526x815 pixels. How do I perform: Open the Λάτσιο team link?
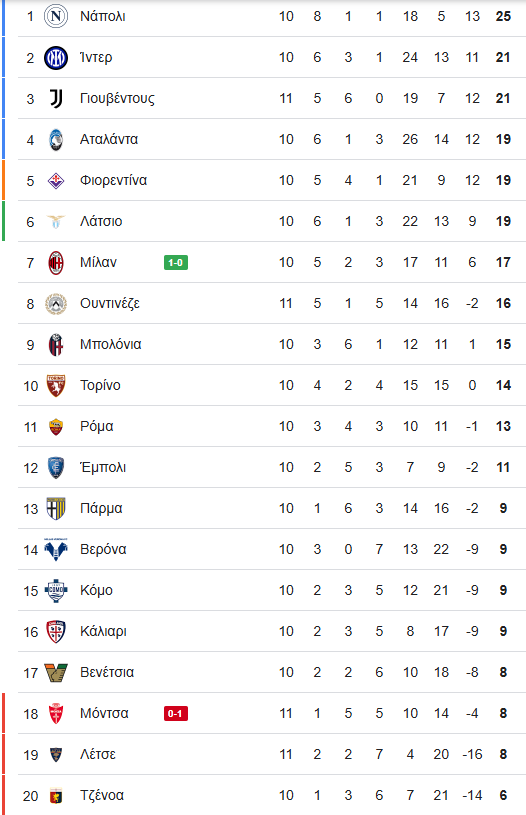point(101,221)
